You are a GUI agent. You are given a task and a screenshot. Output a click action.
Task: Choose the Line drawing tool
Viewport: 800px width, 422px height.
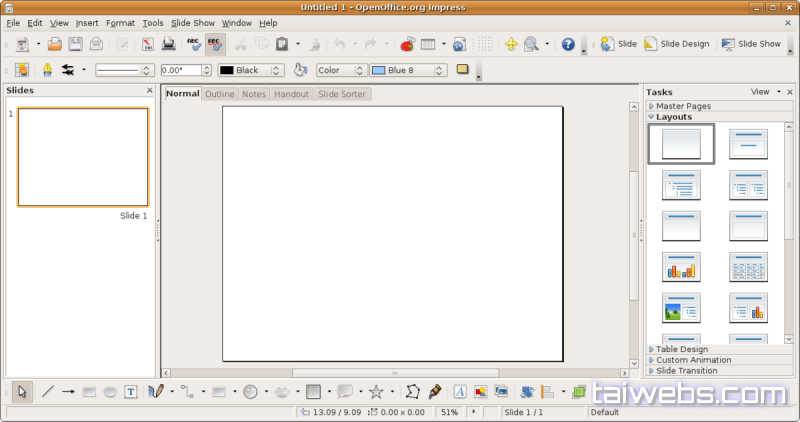[47, 392]
